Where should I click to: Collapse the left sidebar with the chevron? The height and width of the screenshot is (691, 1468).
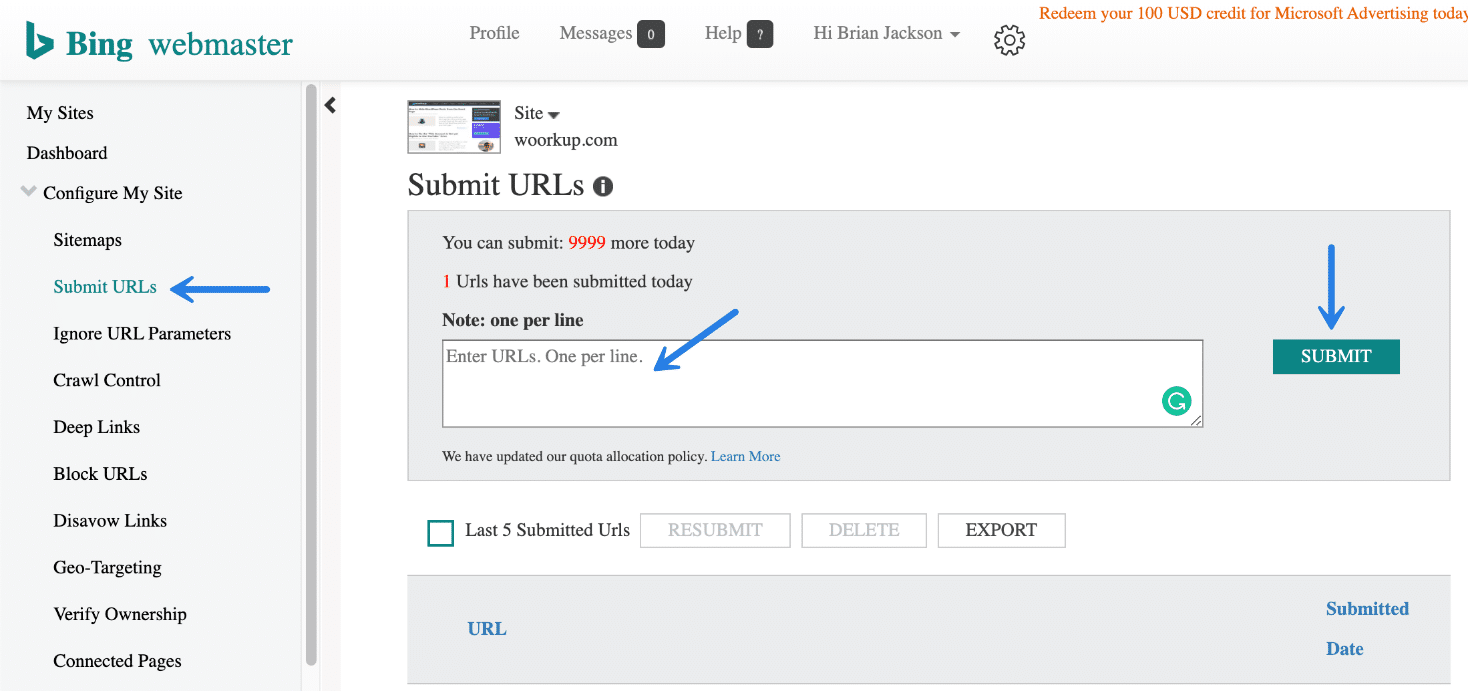tap(330, 104)
